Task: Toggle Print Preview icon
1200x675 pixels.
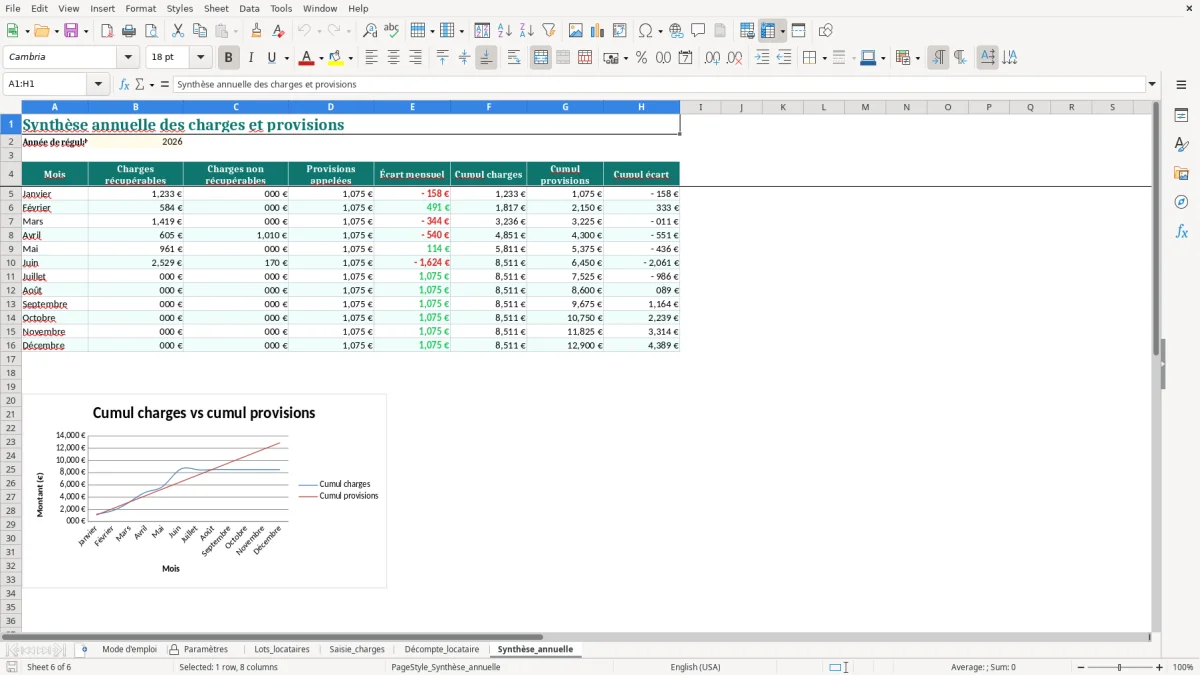Action: [151, 31]
